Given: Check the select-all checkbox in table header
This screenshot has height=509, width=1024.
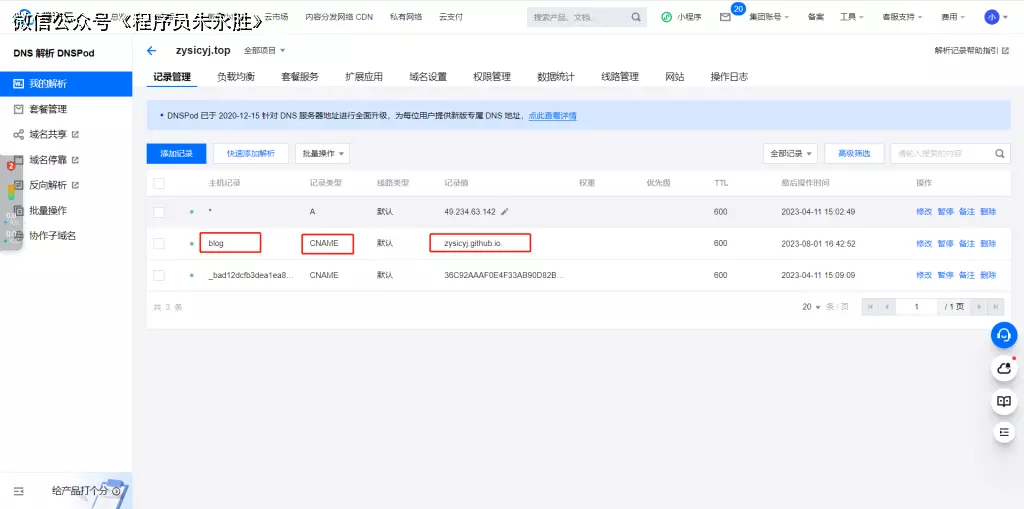Looking at the screenshot, I should pyautogui.click(x=158, y=183).
